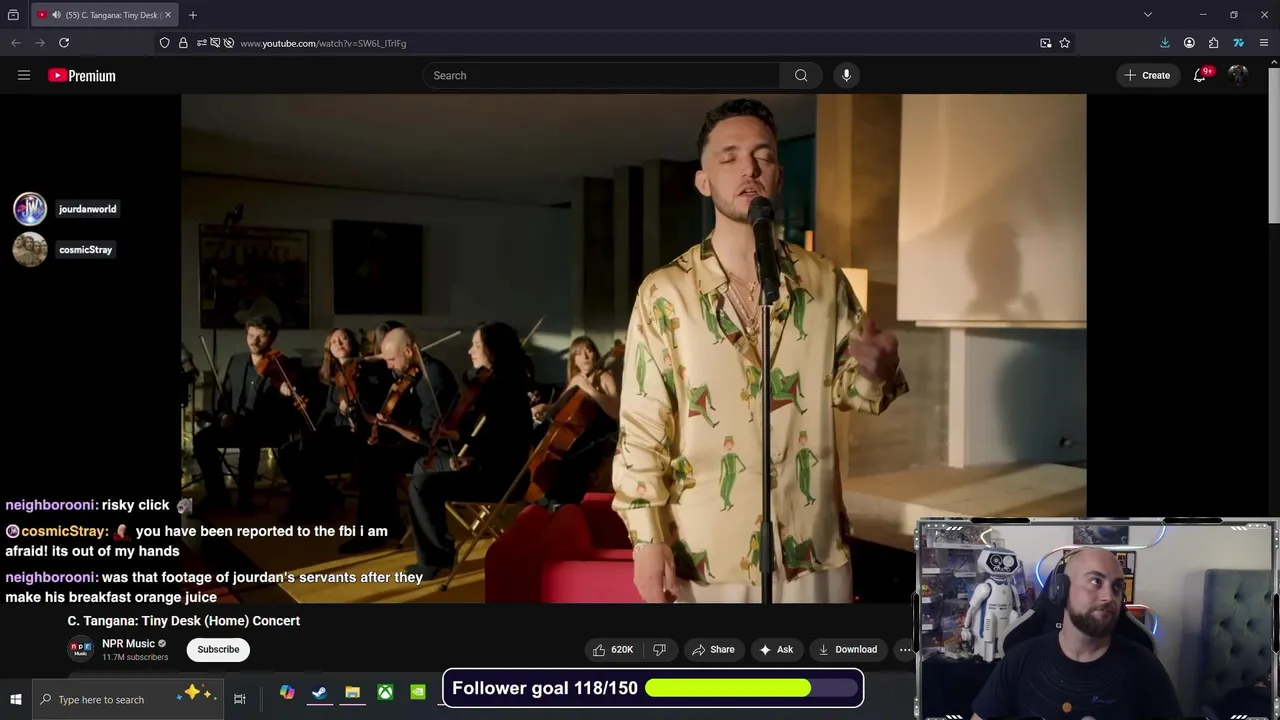Focus the YouTube search field
Image resolution: width=1280 pixels, height=720 pixels.
click(x=601, y=75)
